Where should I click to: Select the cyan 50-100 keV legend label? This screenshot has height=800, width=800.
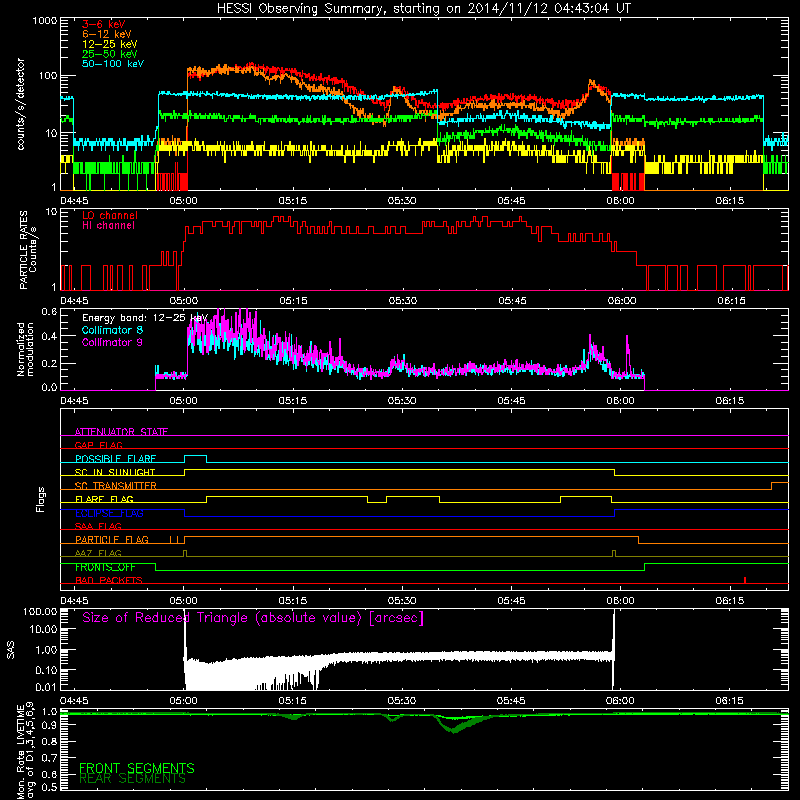113,64
